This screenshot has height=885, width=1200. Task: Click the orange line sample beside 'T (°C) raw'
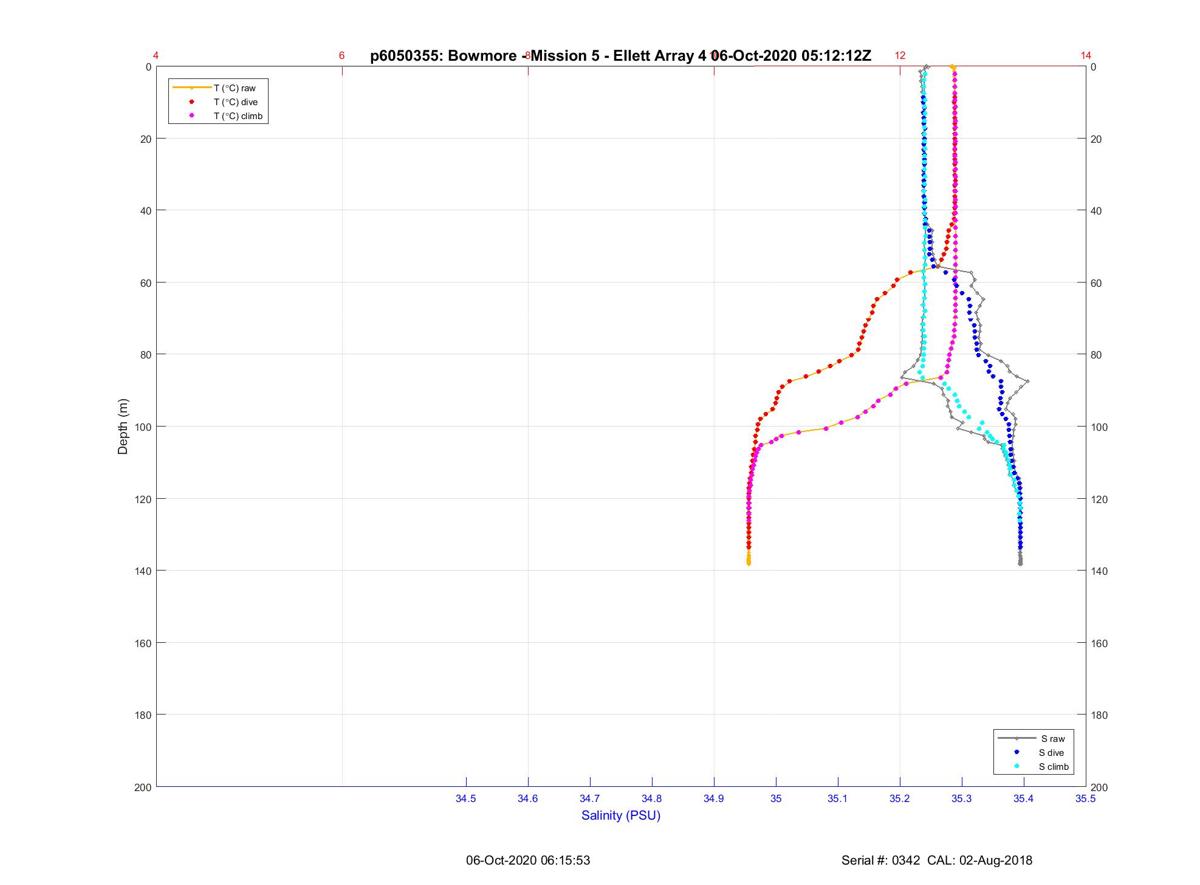(x=191, y=88)
